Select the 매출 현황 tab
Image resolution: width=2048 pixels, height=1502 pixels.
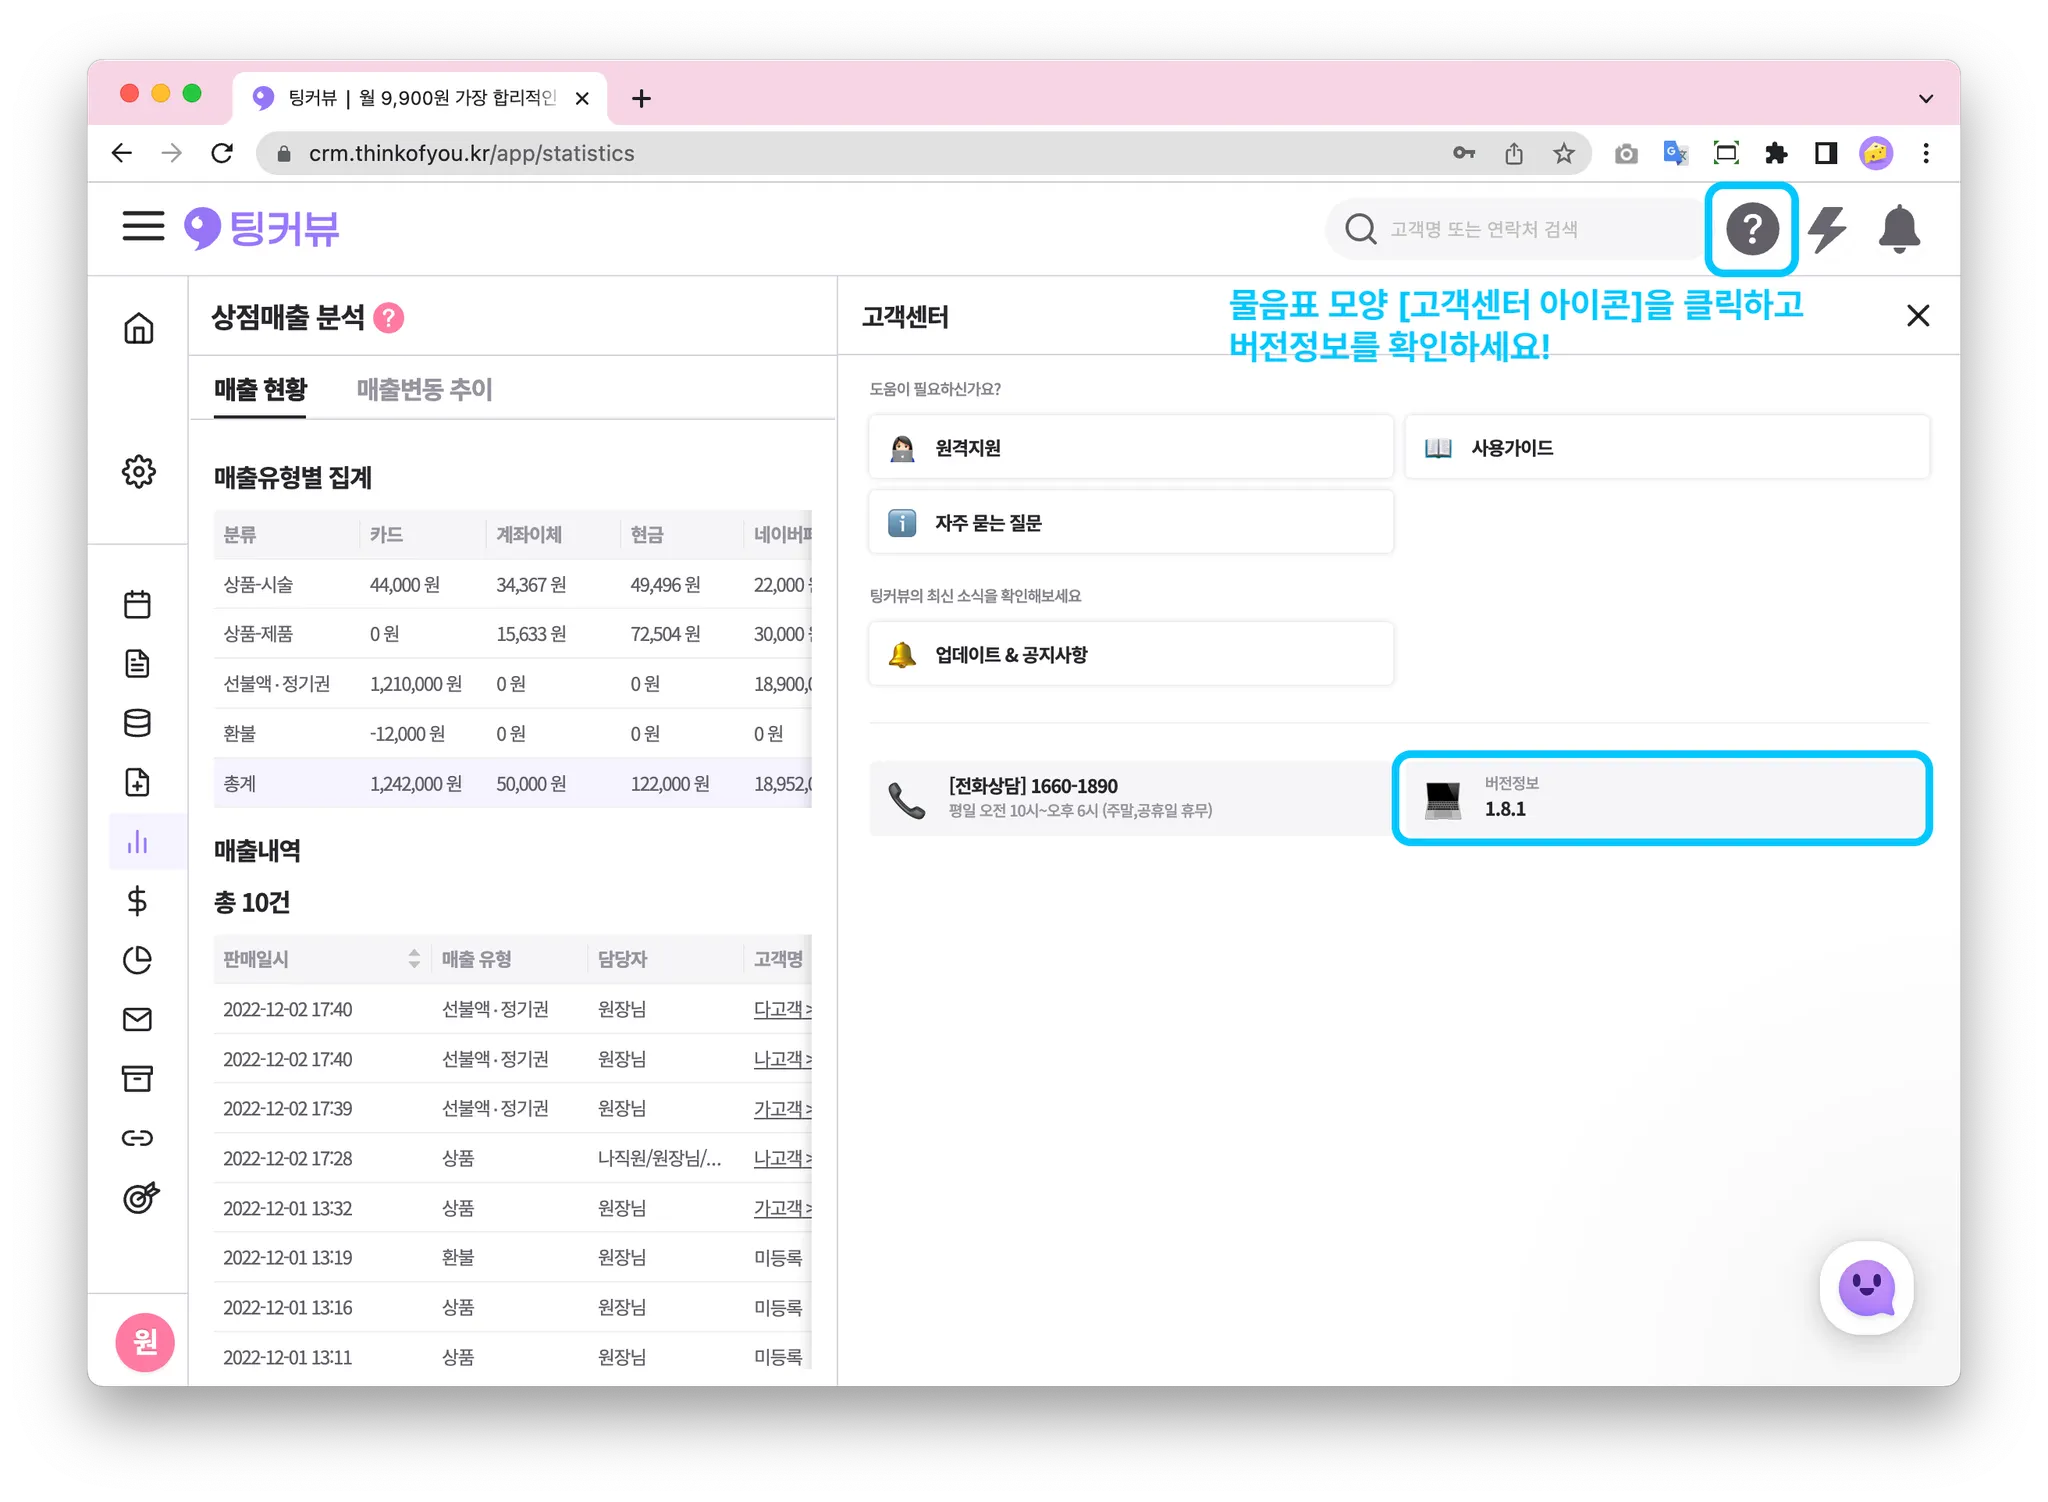pos(260,389)
